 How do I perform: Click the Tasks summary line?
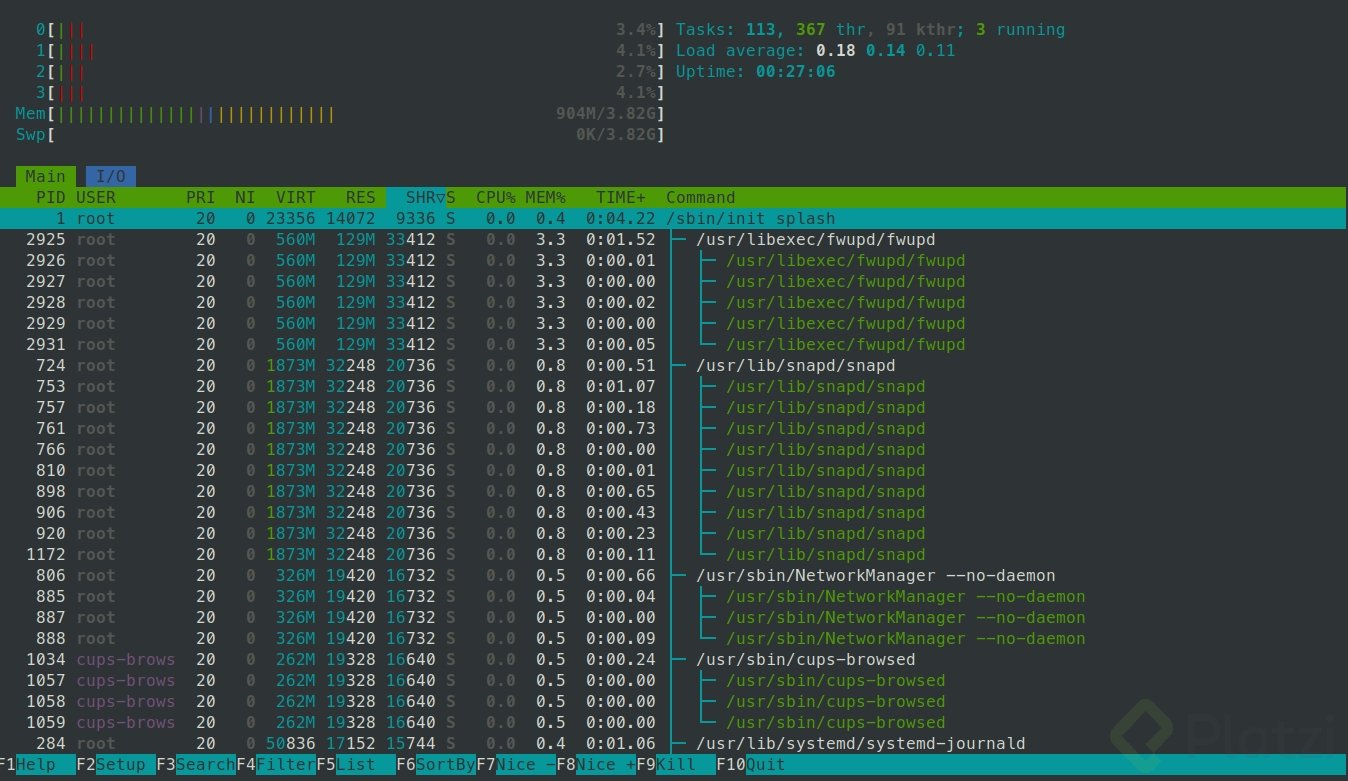[x=870, y=30]
